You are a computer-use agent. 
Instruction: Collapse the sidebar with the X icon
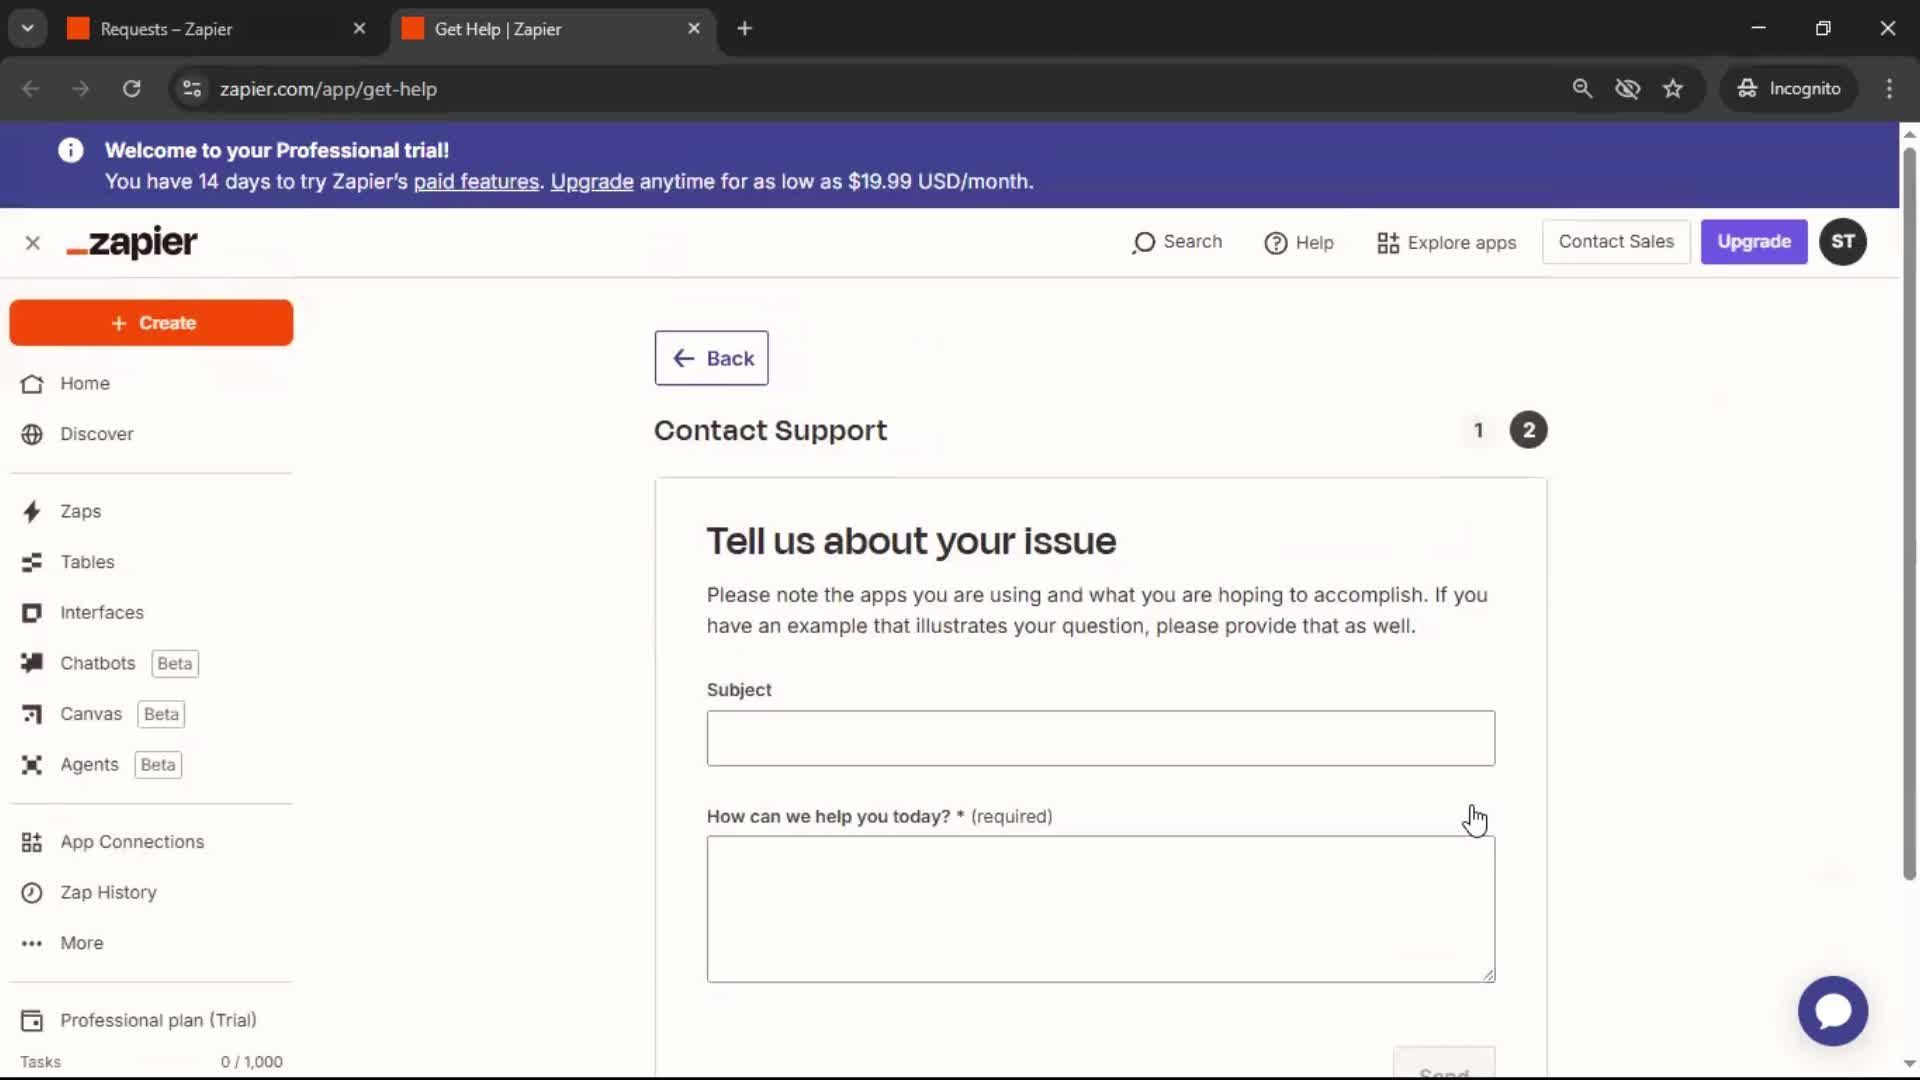tap(33, 243)
